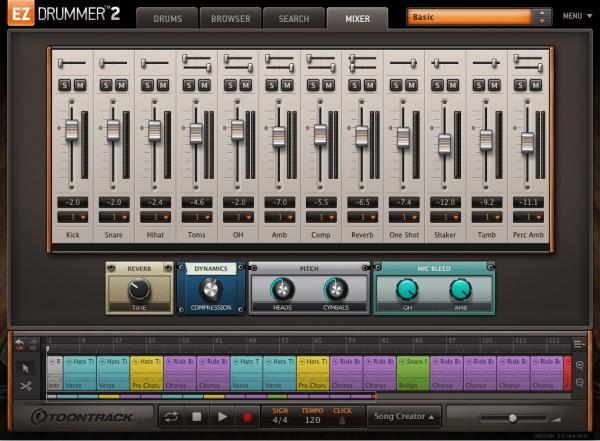Click the Toontrack logo
Viewport: 600px width, 441px height.
pos(82,417)
